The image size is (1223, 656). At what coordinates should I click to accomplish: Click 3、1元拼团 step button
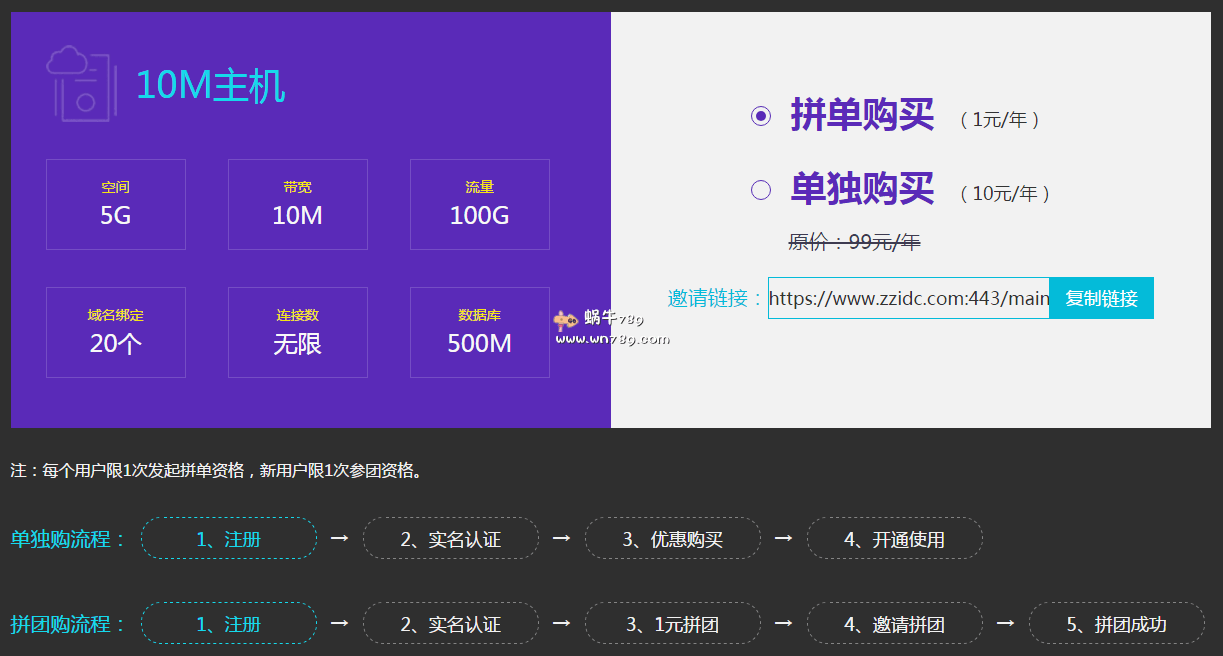point(673,623)
